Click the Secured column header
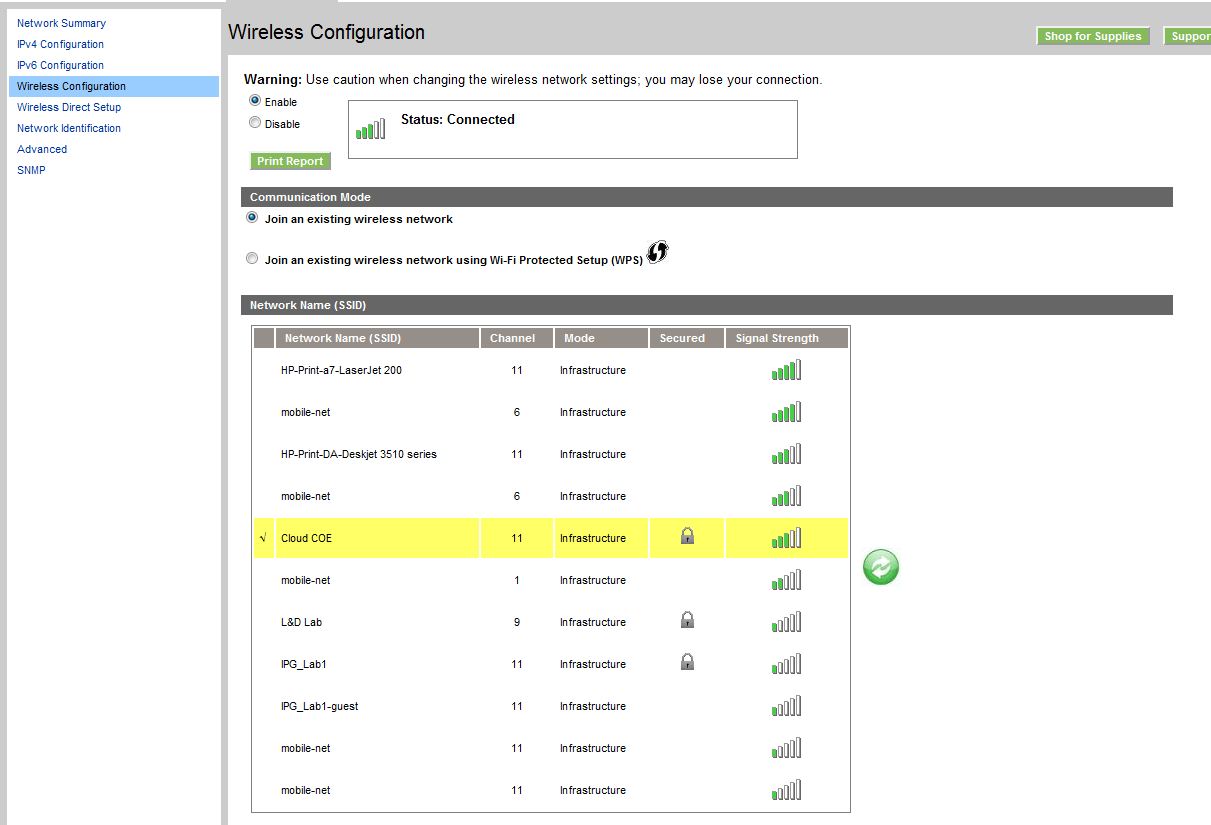The height and width of the screenshot is (825, 1211). click(x=687, y=338)
